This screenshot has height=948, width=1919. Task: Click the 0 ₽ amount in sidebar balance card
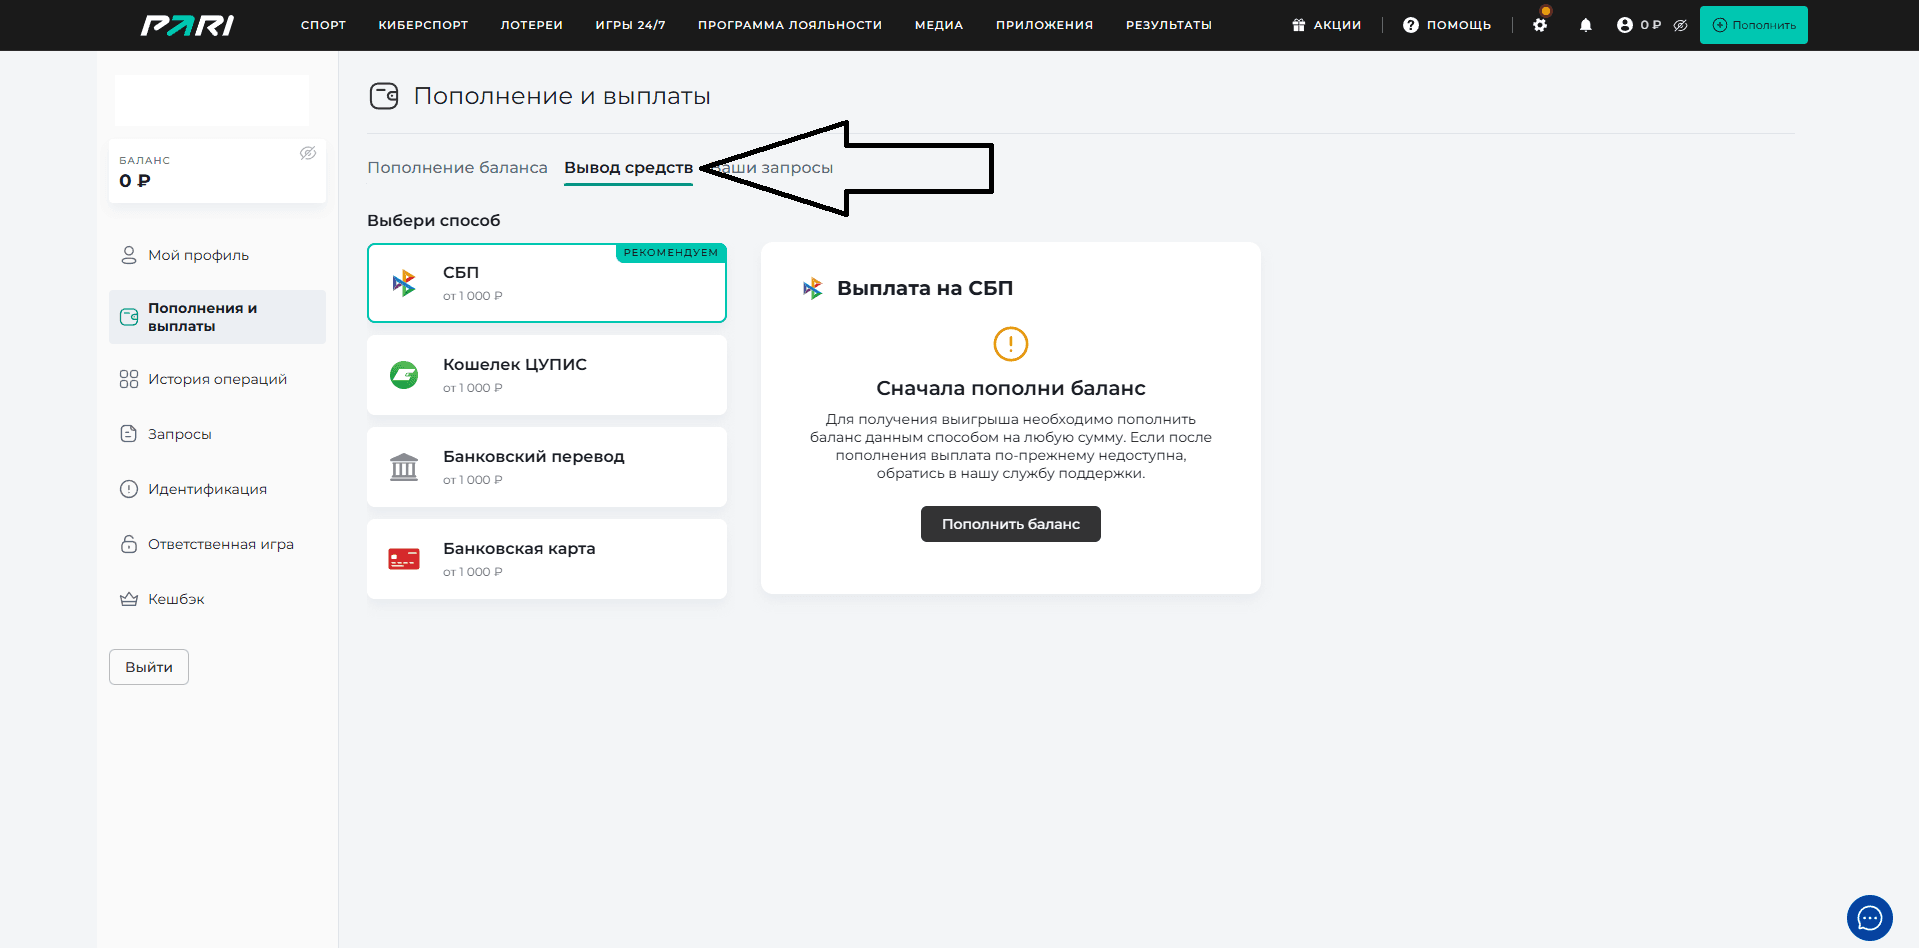(x=135, y=181)
